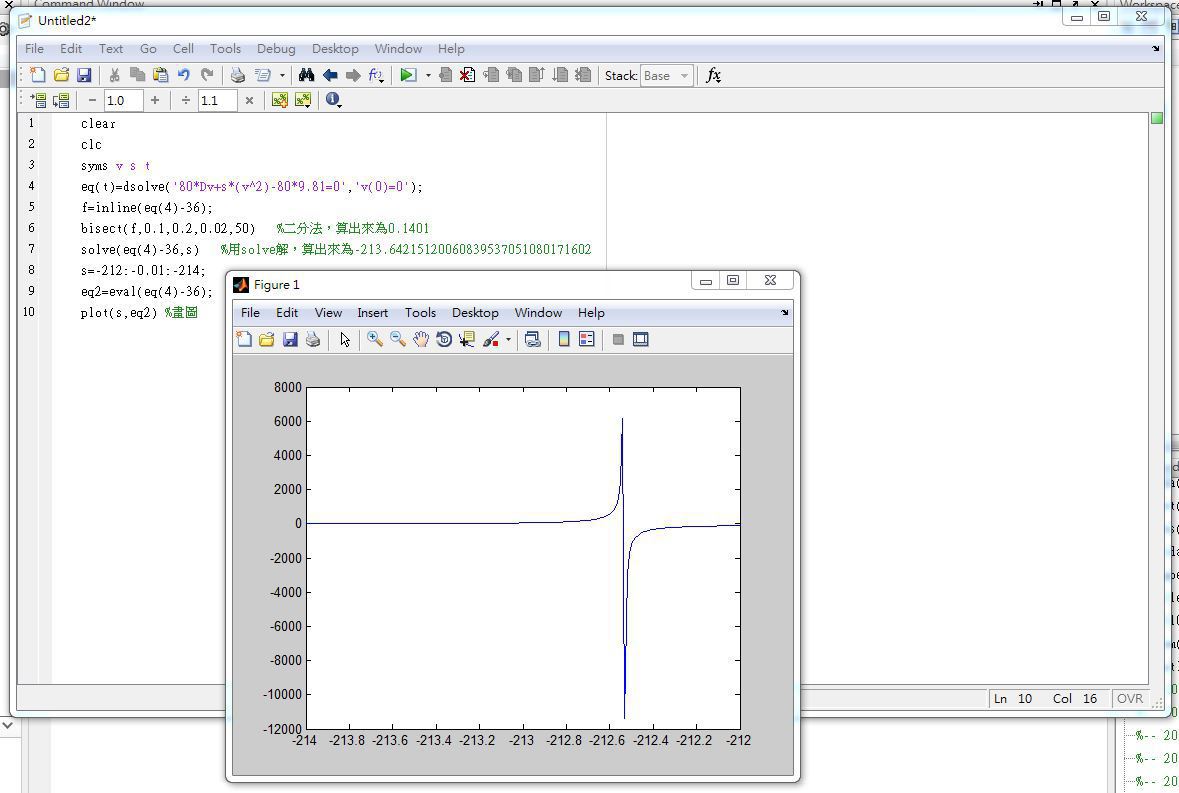Paste clipboard into the editor
This screenshot has height=793, width=1179.
pyautogui.click(x=160, y=75)
